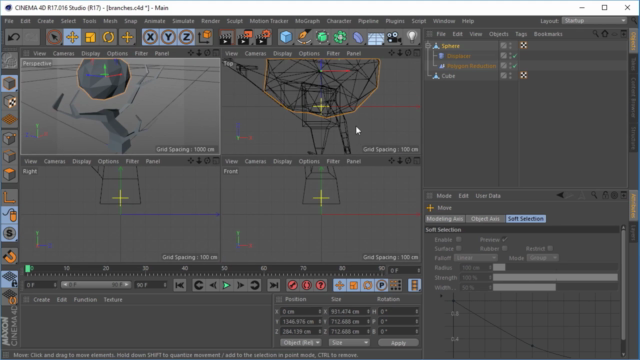The height and width of the screenshot is (360, 640).
Task: Open Edit Render Settings icon
Action: tap(262, 37)
